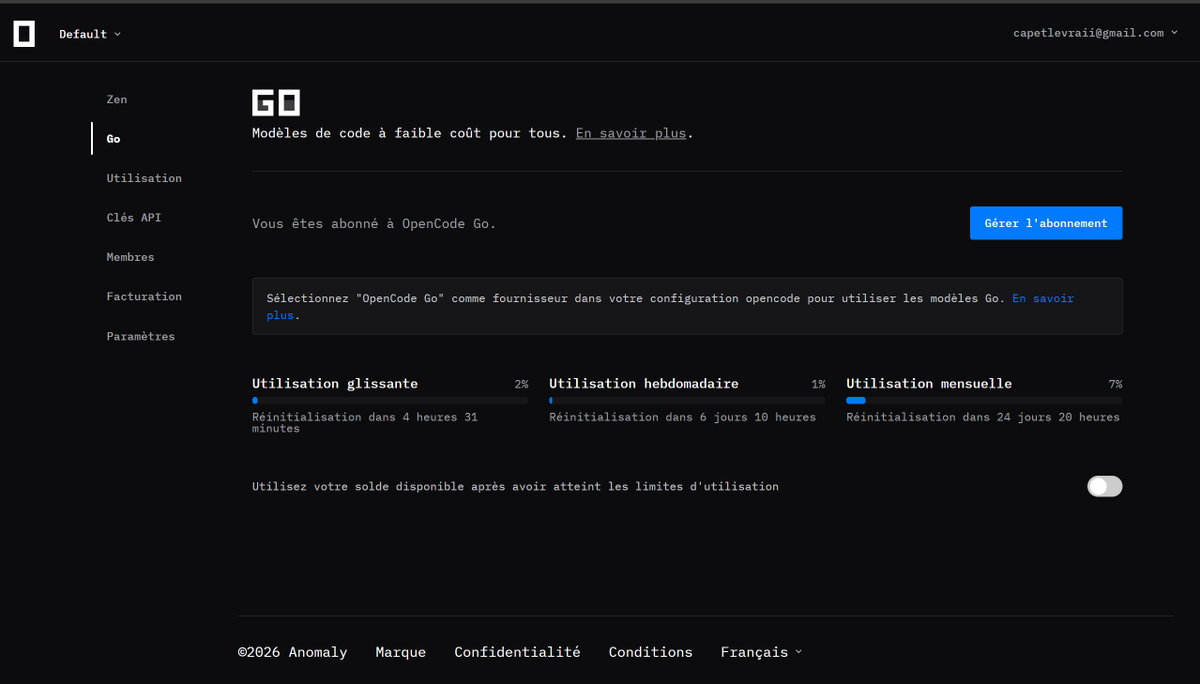Image resolution: width=1200 pixels, height=684 pixels.
Task: Open the Default workspace dropdown
Action: click(89, 34)
